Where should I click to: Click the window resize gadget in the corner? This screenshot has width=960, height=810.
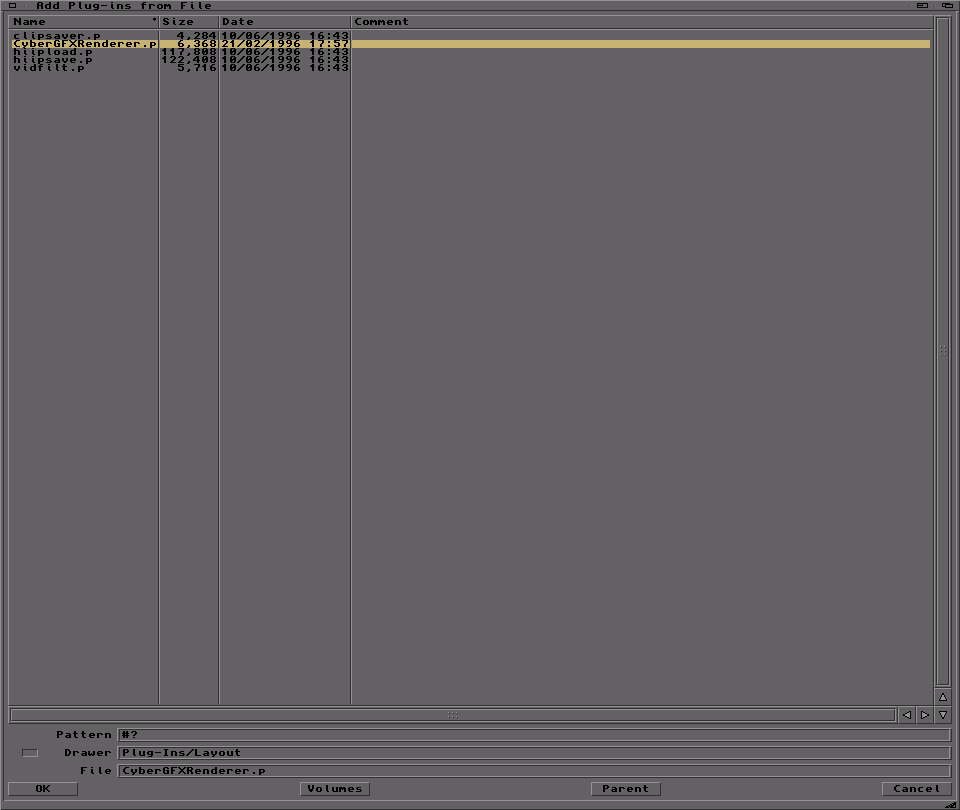coord(950,802)
